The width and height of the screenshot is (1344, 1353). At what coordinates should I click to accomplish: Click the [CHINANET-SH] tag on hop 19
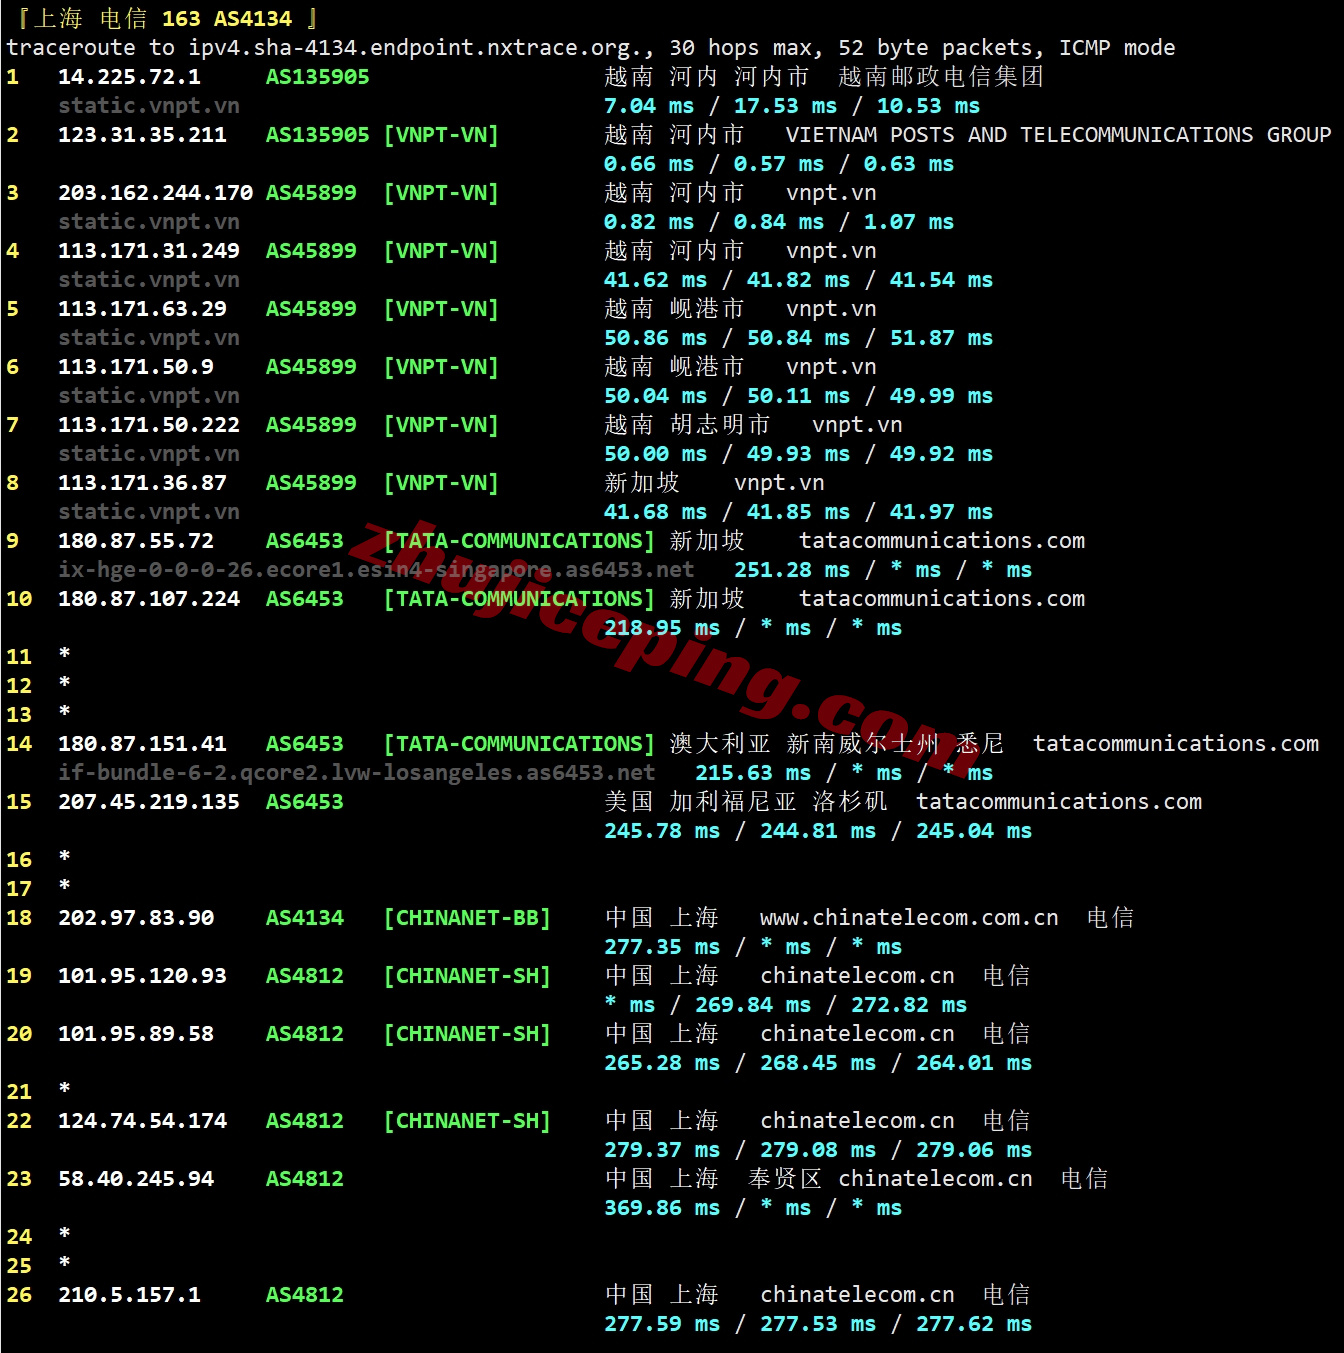tap(467, 976)
